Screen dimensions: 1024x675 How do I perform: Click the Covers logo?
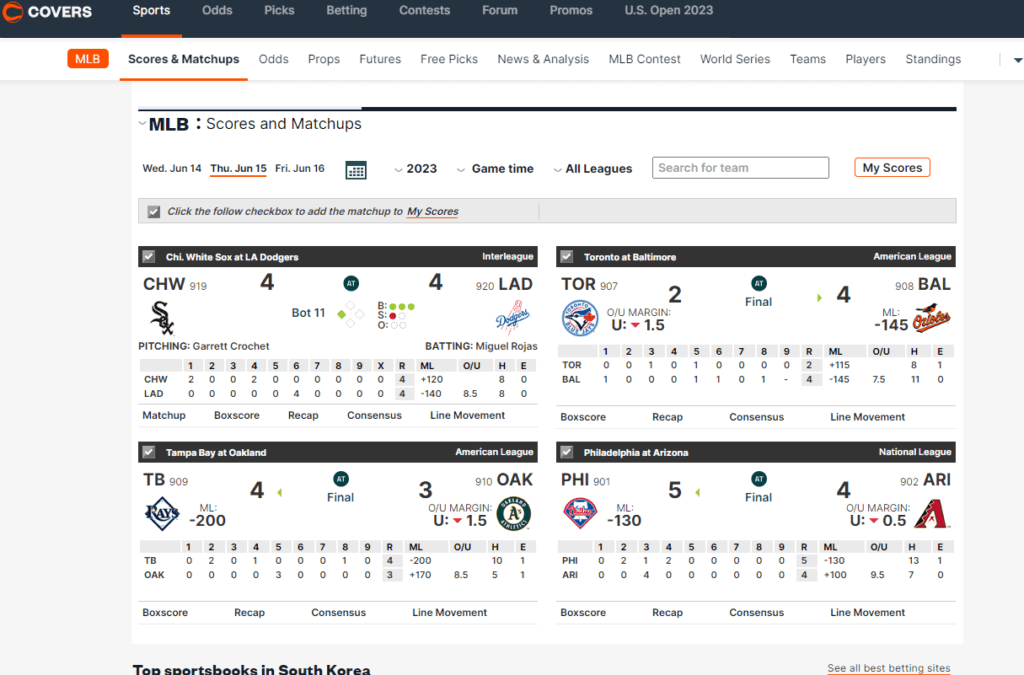[x=47, y=12]
